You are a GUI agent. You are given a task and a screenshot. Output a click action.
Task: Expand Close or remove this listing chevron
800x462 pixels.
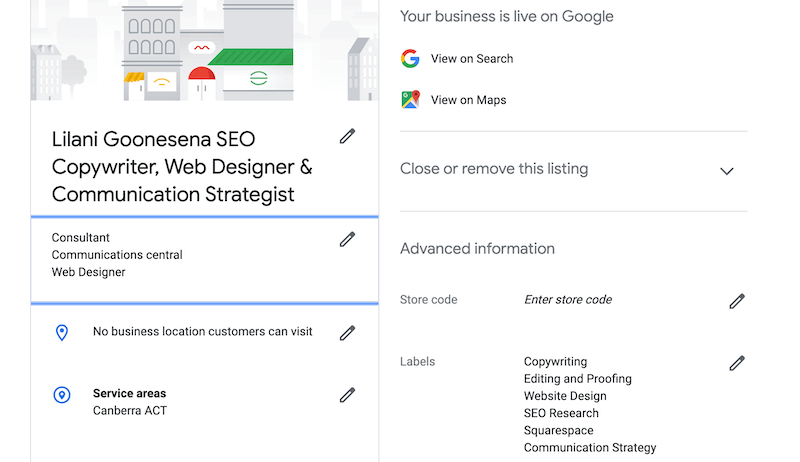click(727, 171)
